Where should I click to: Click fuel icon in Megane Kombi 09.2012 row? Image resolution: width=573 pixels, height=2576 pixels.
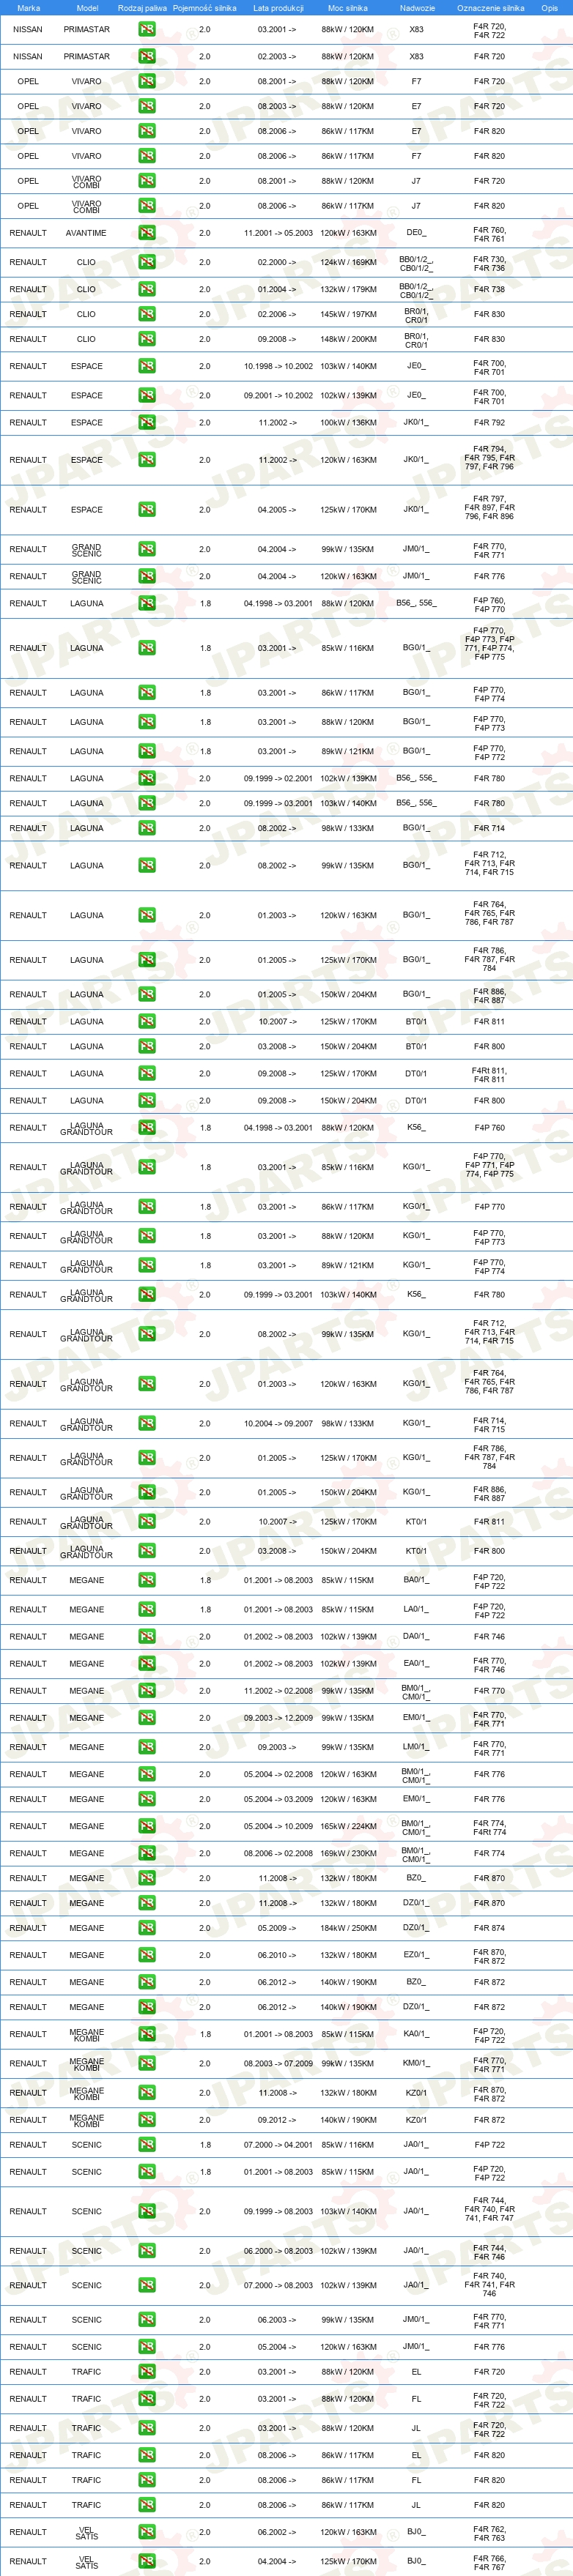tap(147, 2119)
